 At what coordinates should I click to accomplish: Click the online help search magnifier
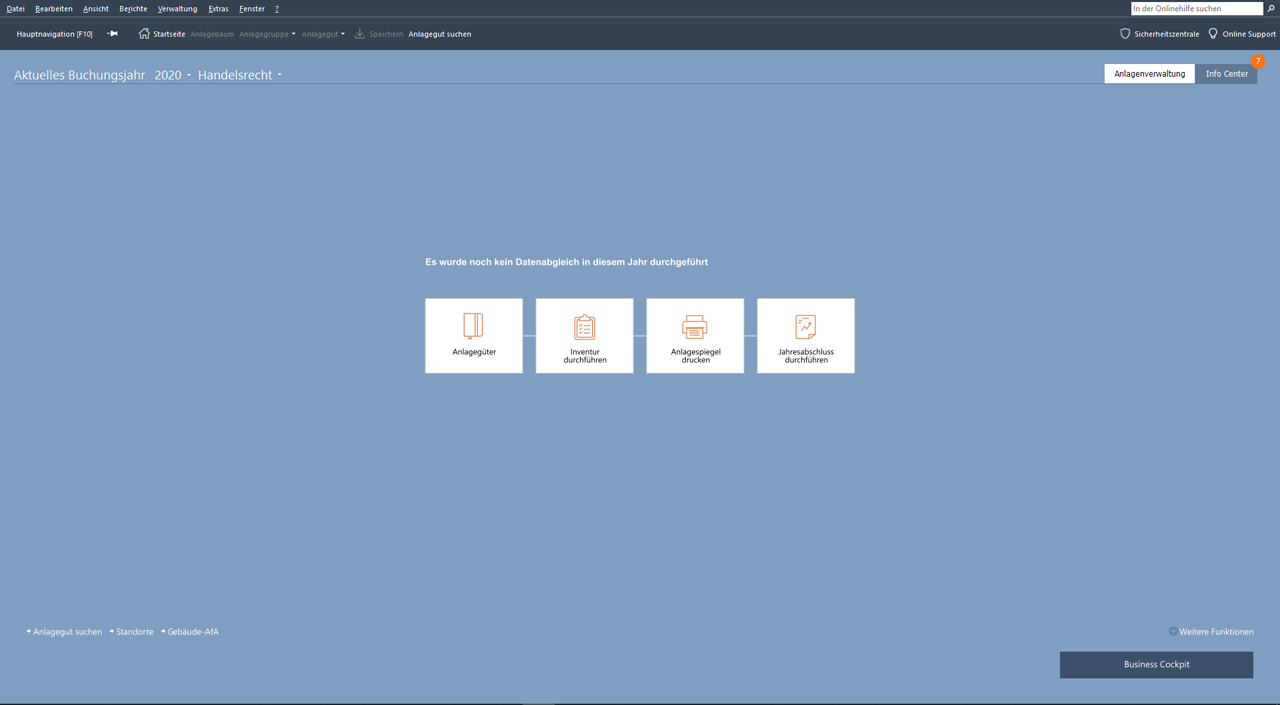coord(1271,8)
